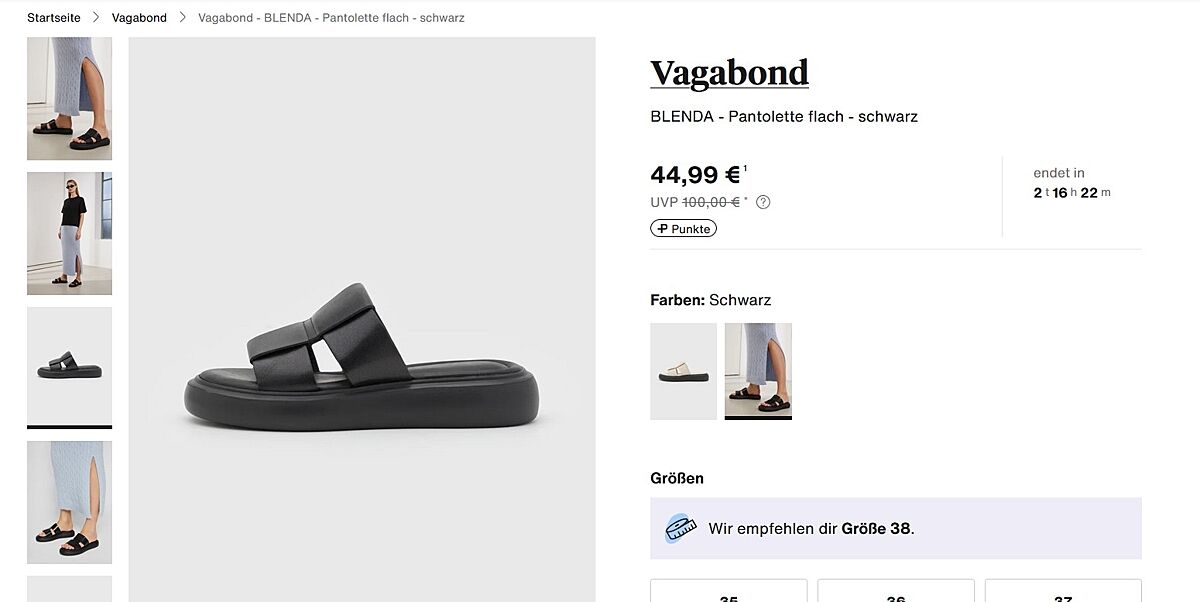Choose the cream white color variant

(x=683, y=371)
